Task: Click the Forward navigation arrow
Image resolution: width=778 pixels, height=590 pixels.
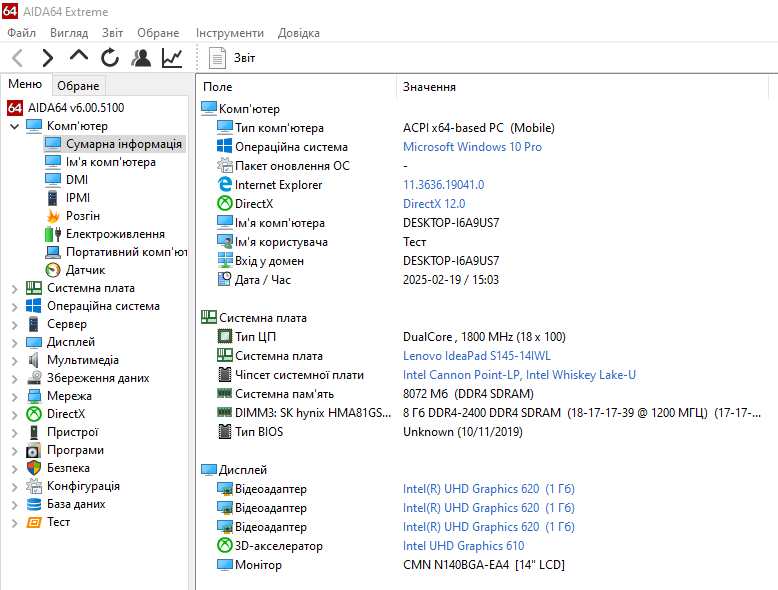Action: (48, 58)
